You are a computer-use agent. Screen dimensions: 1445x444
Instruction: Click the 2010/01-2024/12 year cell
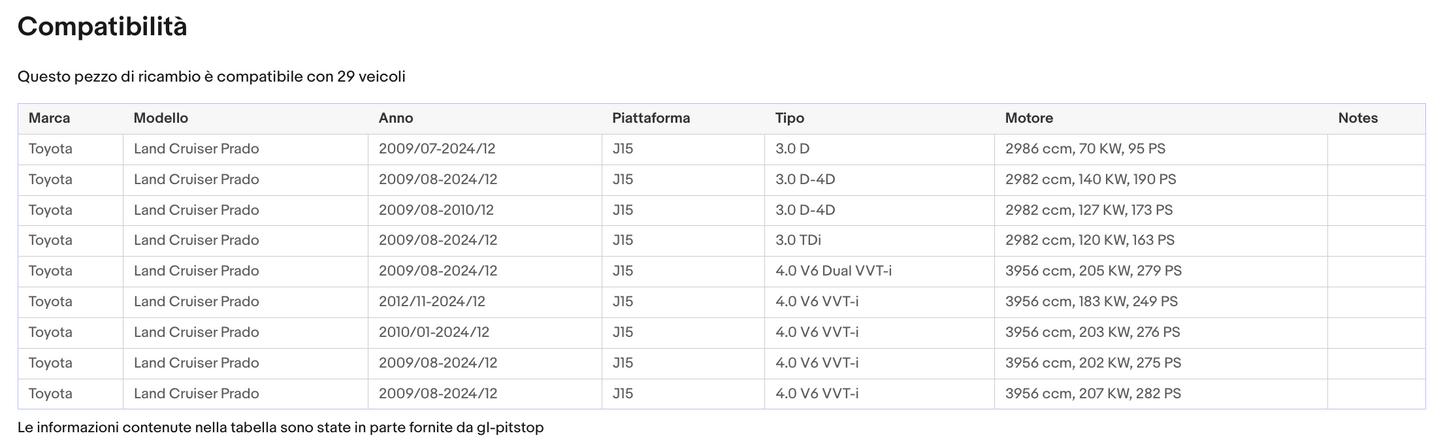pos(434,332)
